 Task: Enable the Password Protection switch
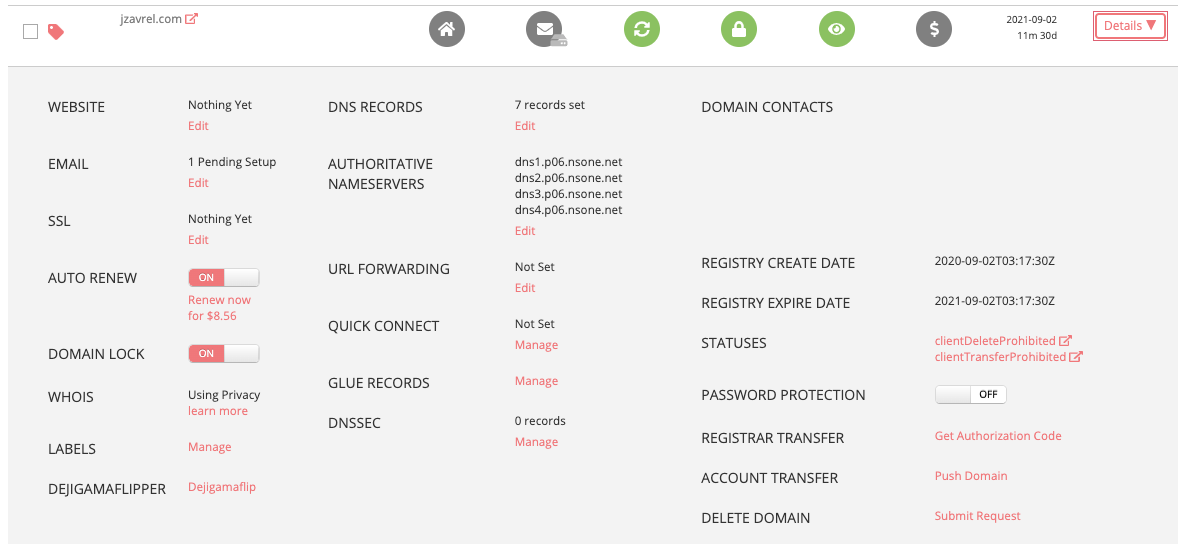tap(970, 394)
